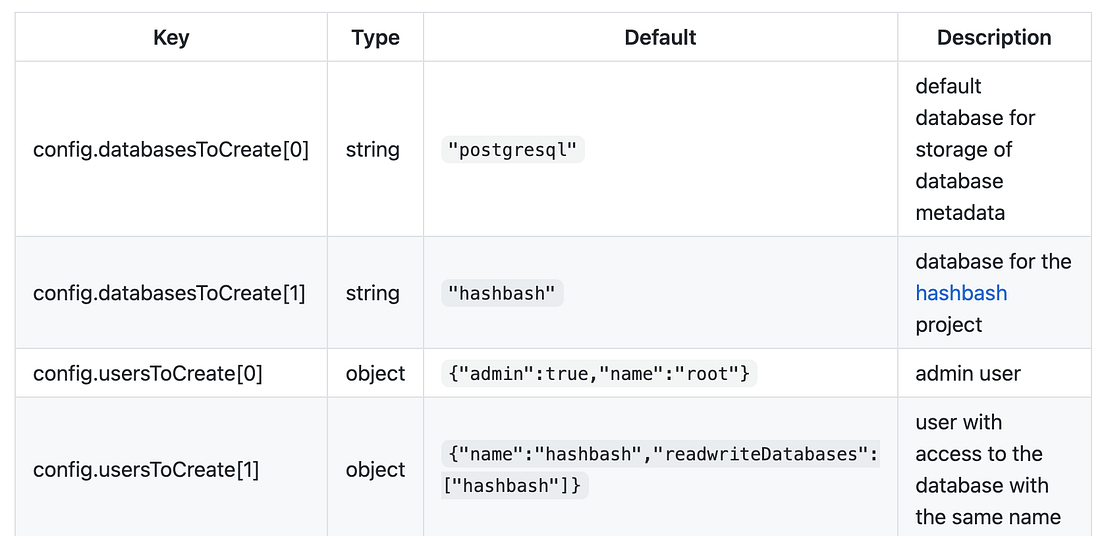Click the Default column header

click(660, 38)
